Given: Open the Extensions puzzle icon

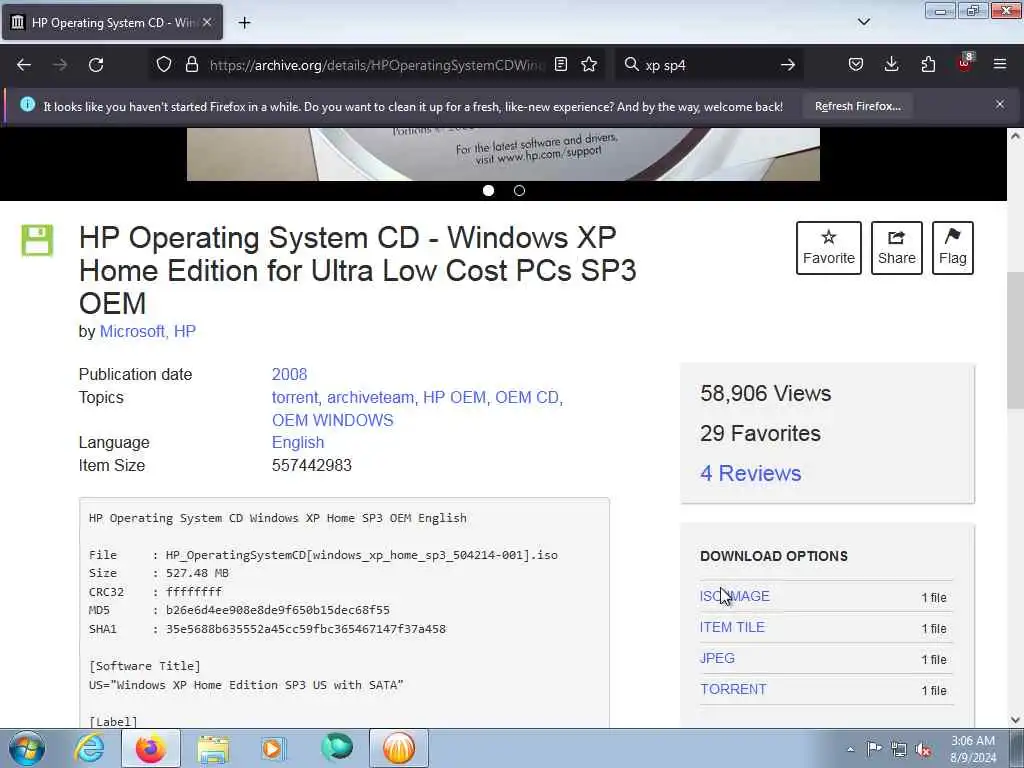Looking at the screenshot, I should (928, 65).
